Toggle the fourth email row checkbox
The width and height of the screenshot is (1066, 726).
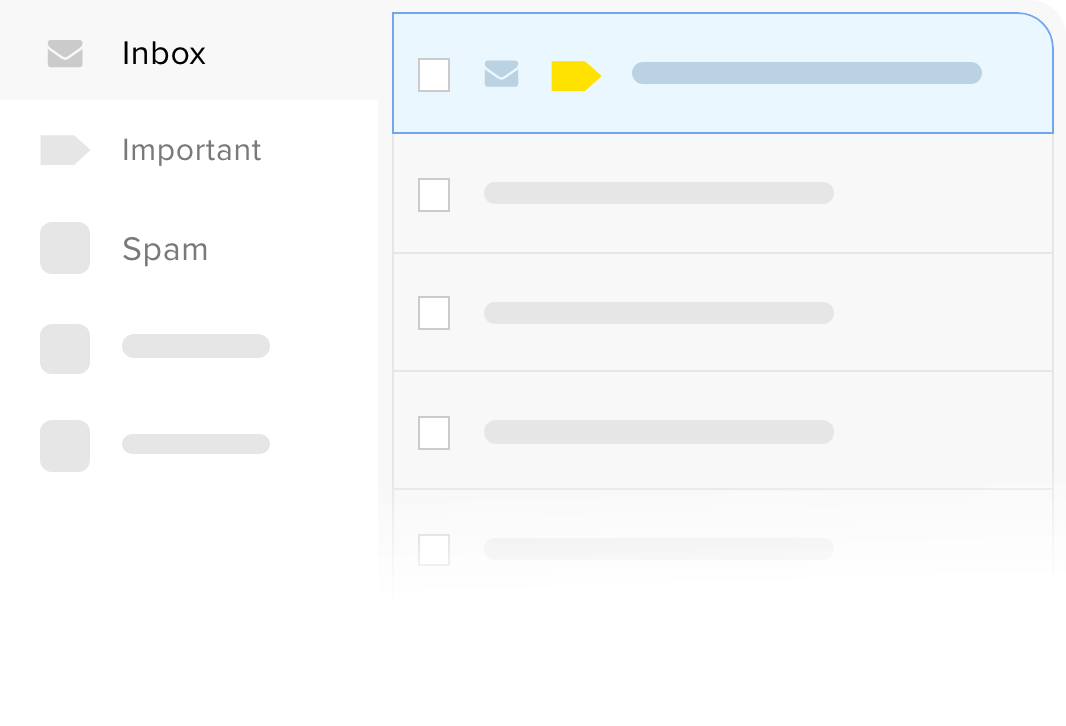434,433
